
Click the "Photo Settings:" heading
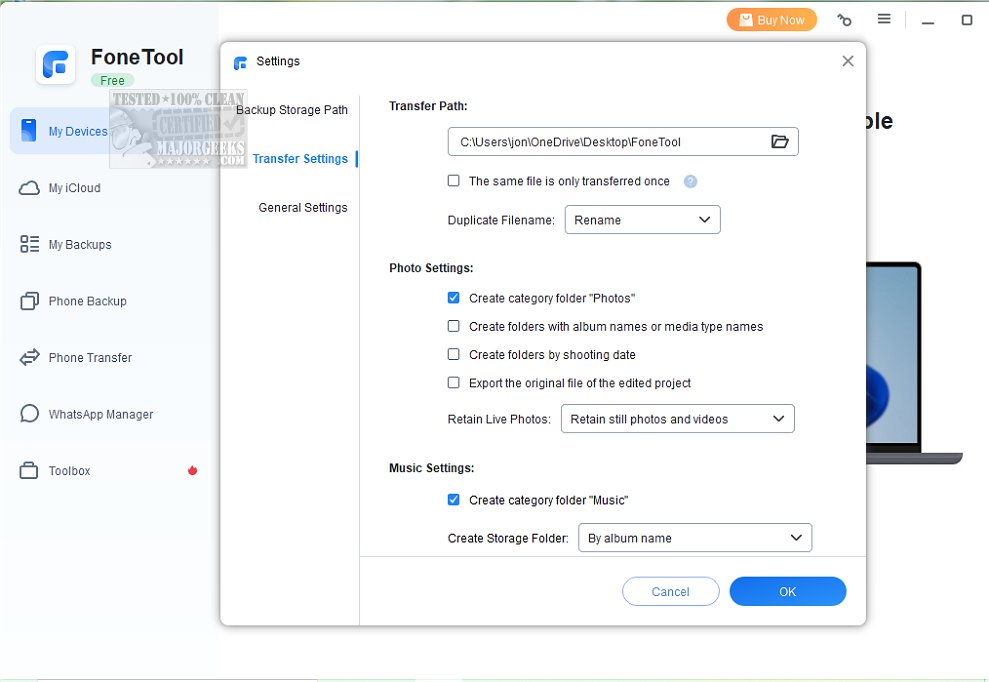click(431, 268)
